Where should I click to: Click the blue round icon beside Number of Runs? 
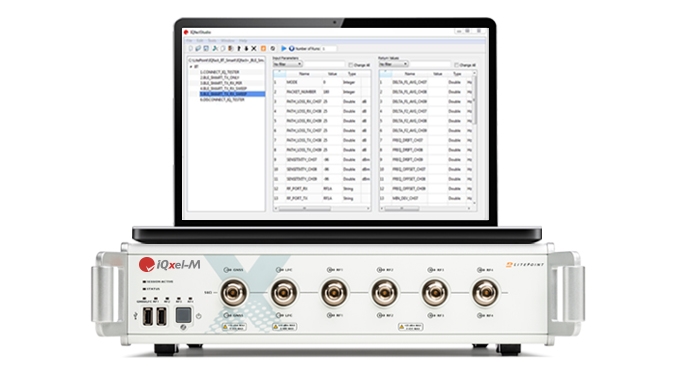291,48
